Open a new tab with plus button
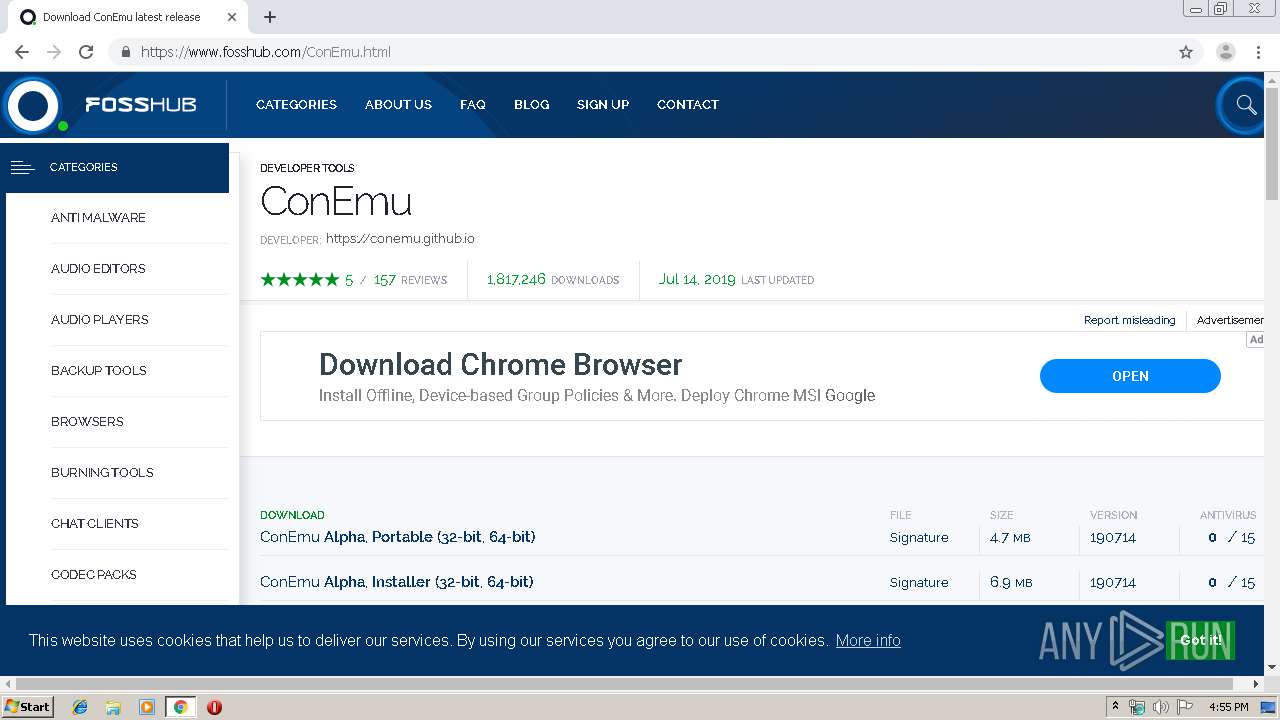The height and width of the screenshot is (720, 1280). [x=270, y=17]
